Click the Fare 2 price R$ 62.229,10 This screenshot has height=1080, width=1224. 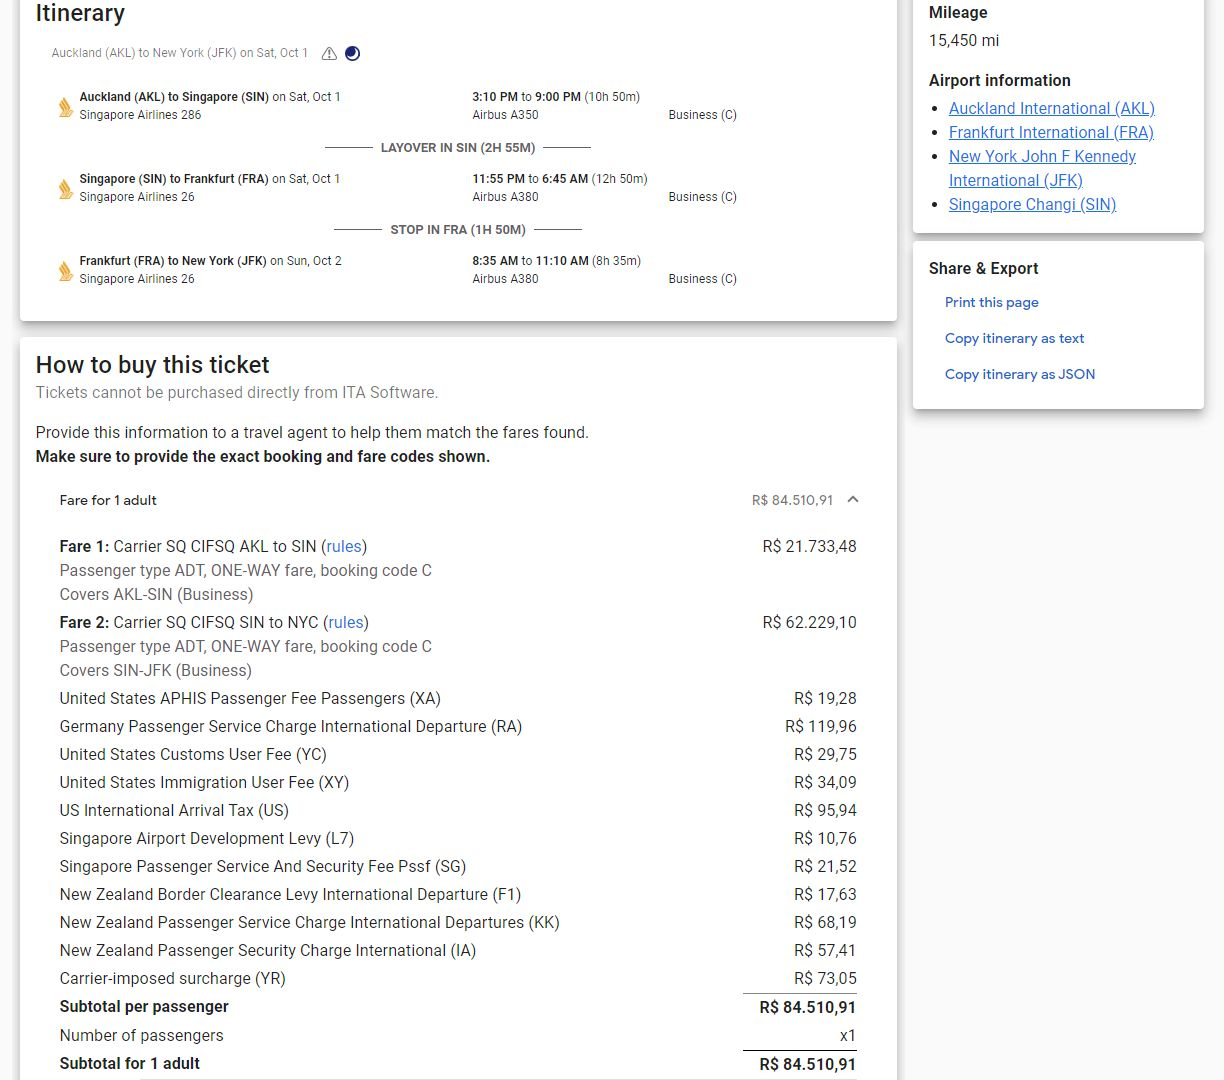(809, 622)
